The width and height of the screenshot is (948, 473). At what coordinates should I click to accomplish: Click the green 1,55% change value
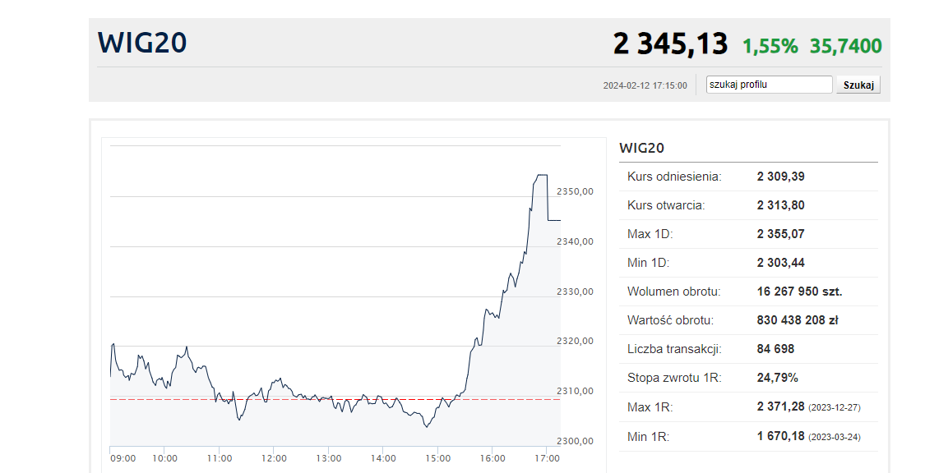[770, 46]
